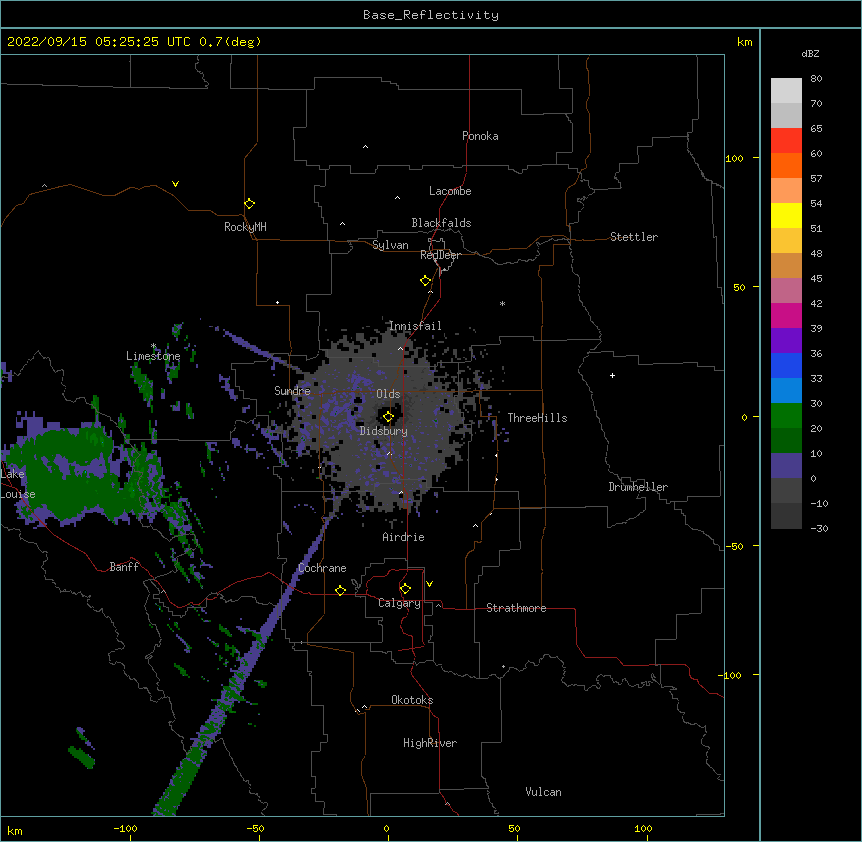
Task: Click the Sundre town label
Action: point(292,391)
